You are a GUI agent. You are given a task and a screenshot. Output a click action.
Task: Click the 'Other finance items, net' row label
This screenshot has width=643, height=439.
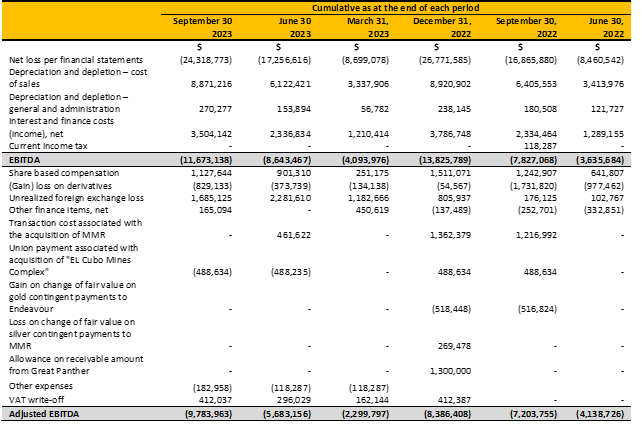59,210
